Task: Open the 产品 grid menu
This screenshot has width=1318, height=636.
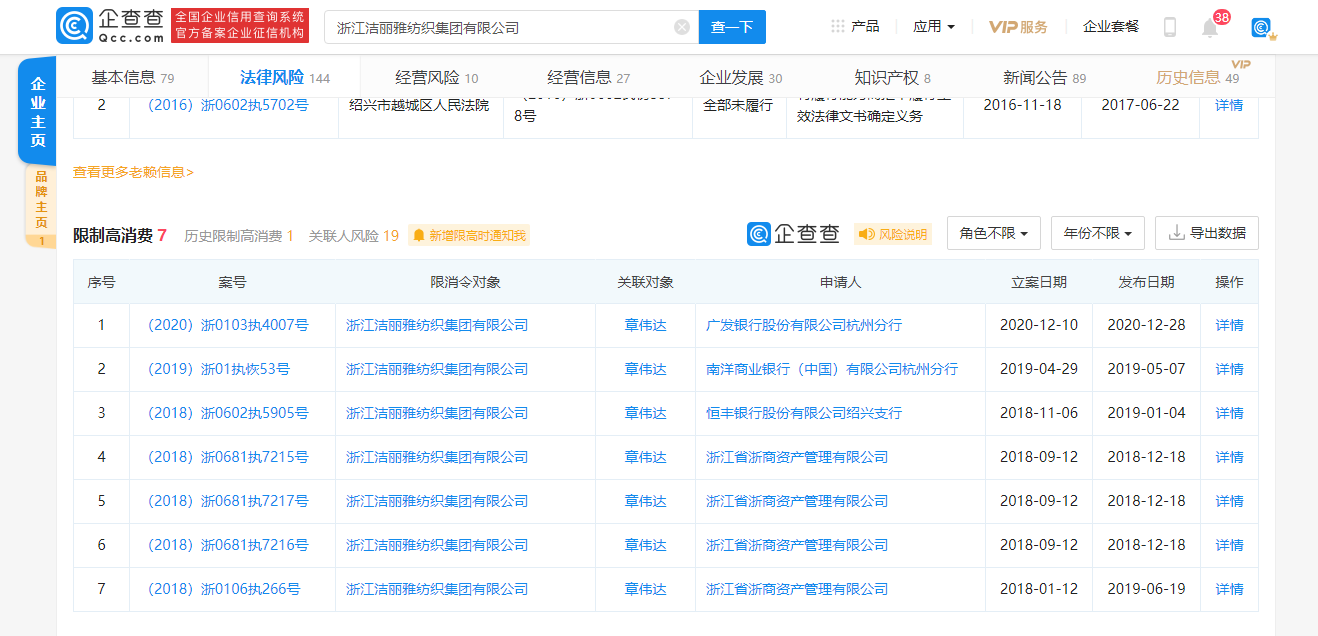Action: click(855, 26)
